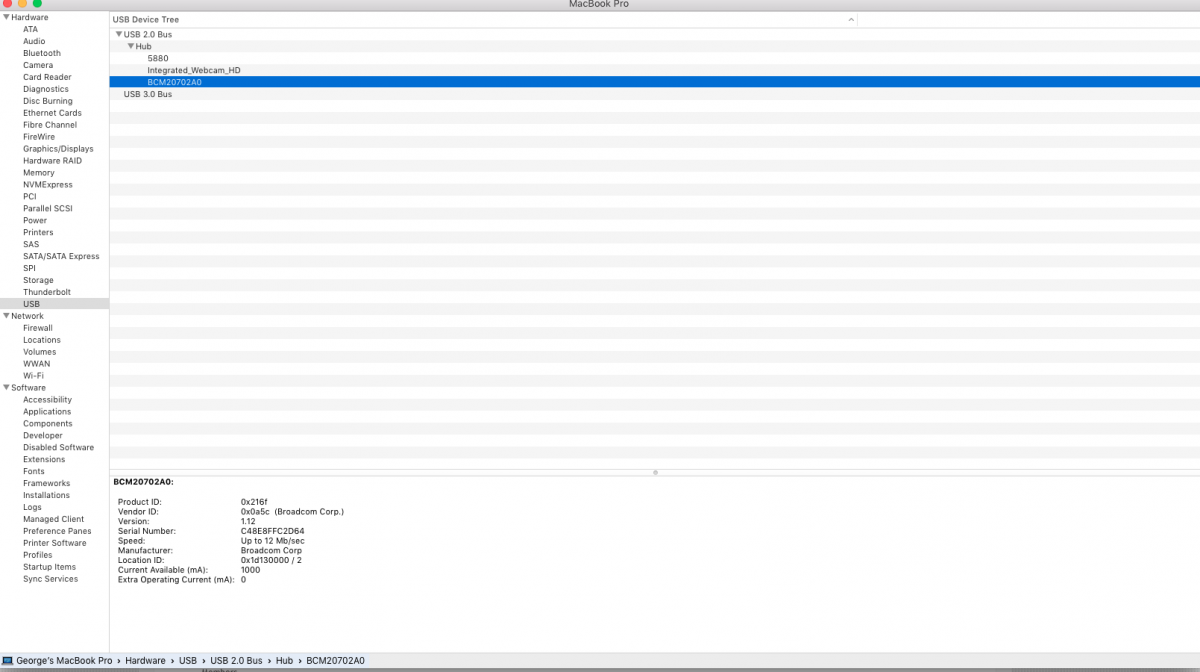Select SPI in the sidebar
Viewport: 1200px width, 672px height.
pos(30,269)
